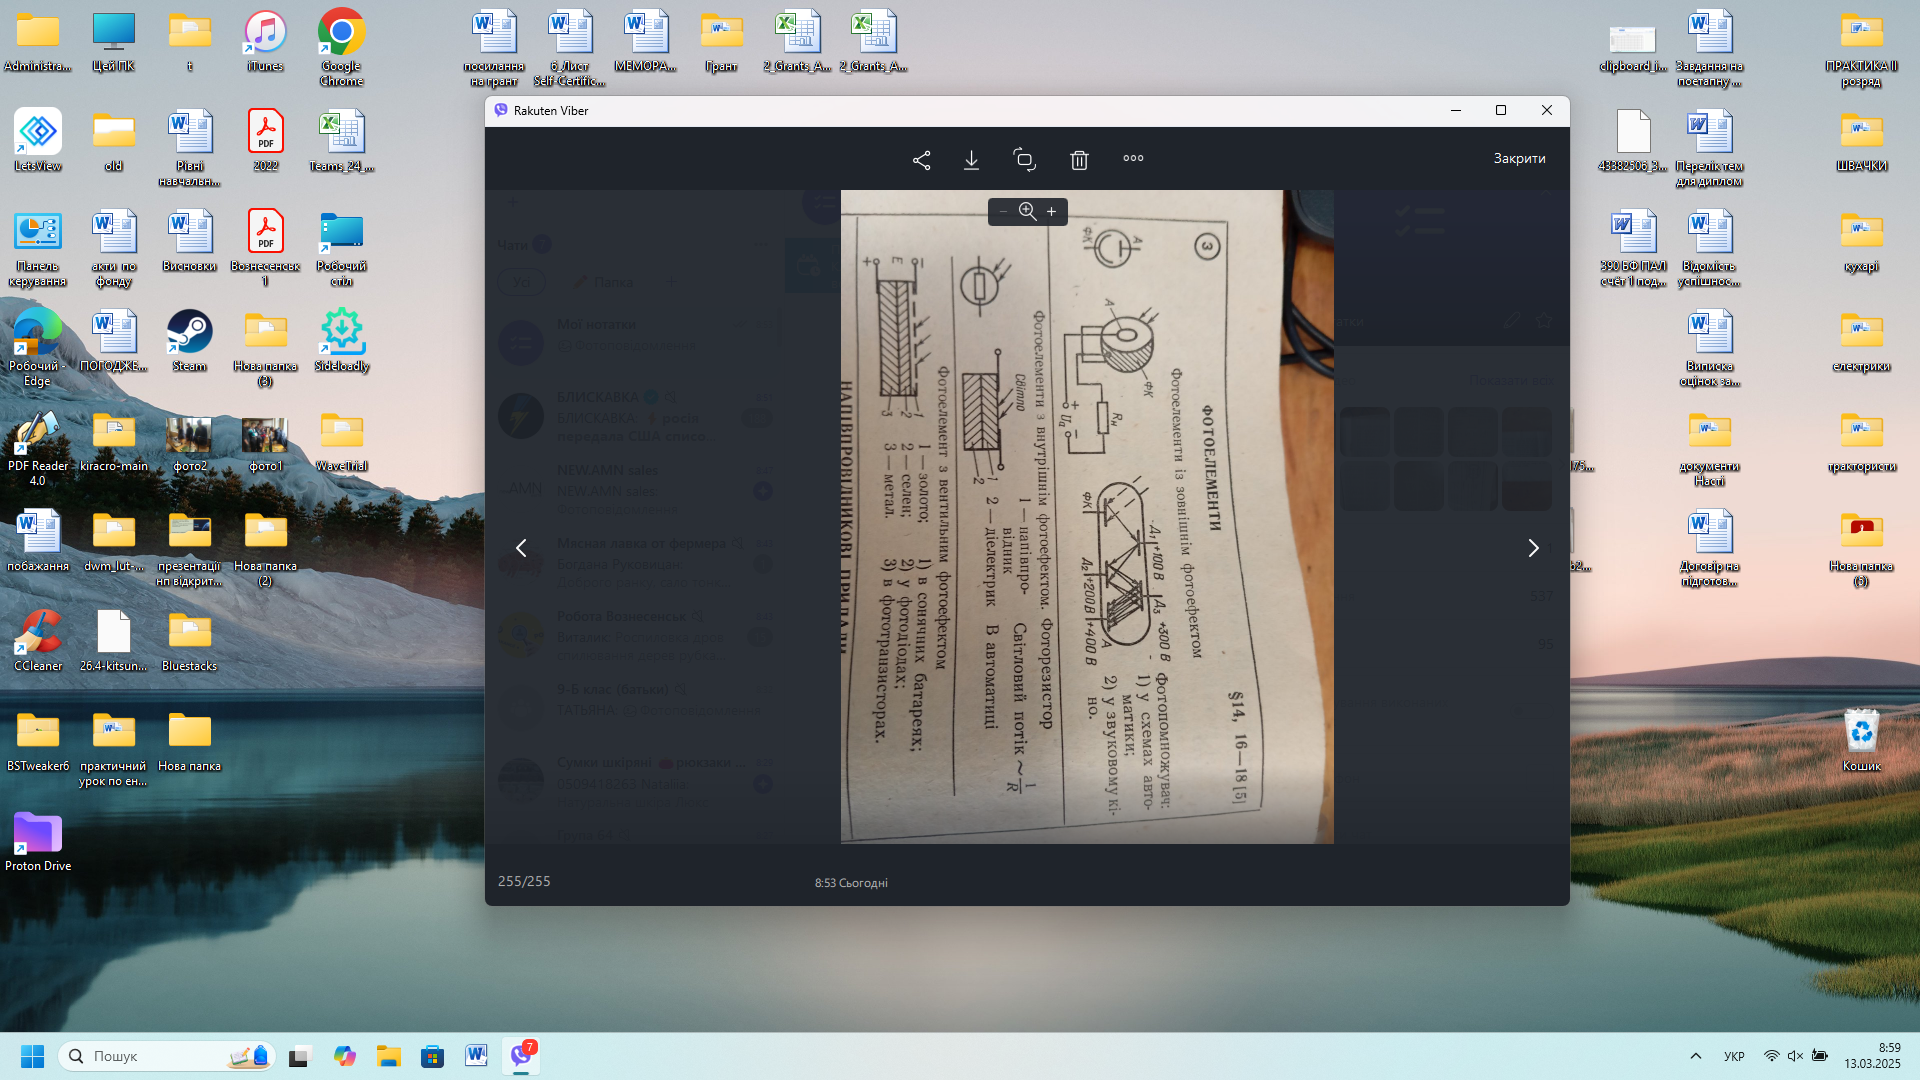This screenshot has height=1080, width=1920.
Task: Rotate the photo using the rotate icon
Action: [1024, 160]
